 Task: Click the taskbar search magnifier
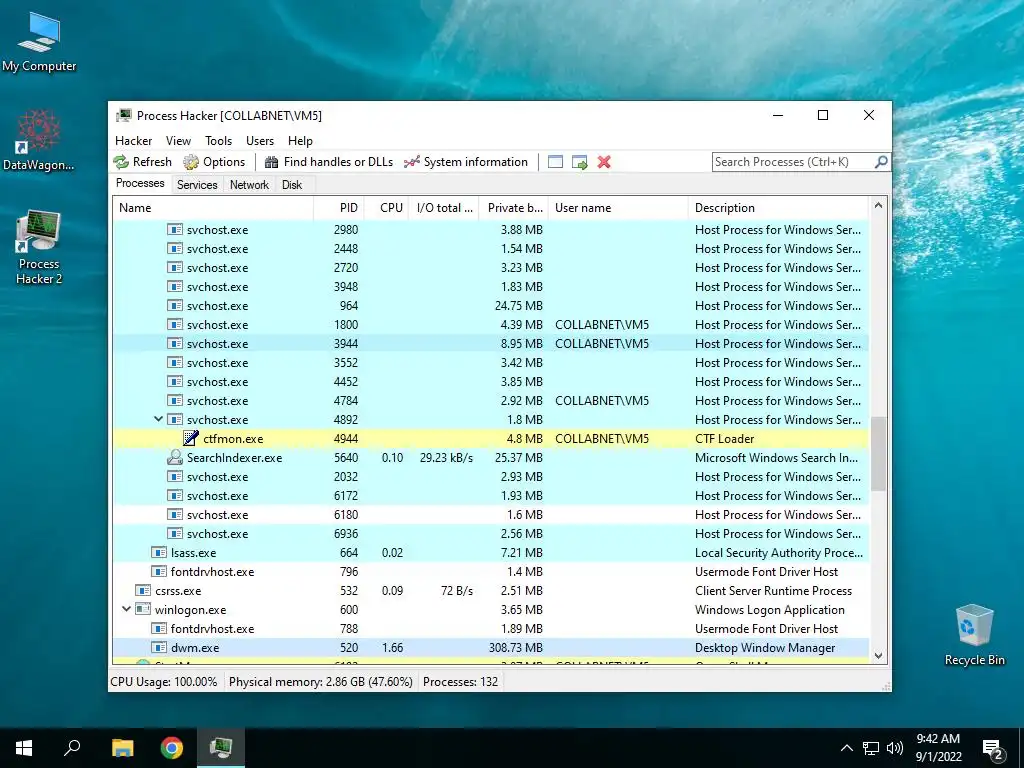click(x=72, y=748)
